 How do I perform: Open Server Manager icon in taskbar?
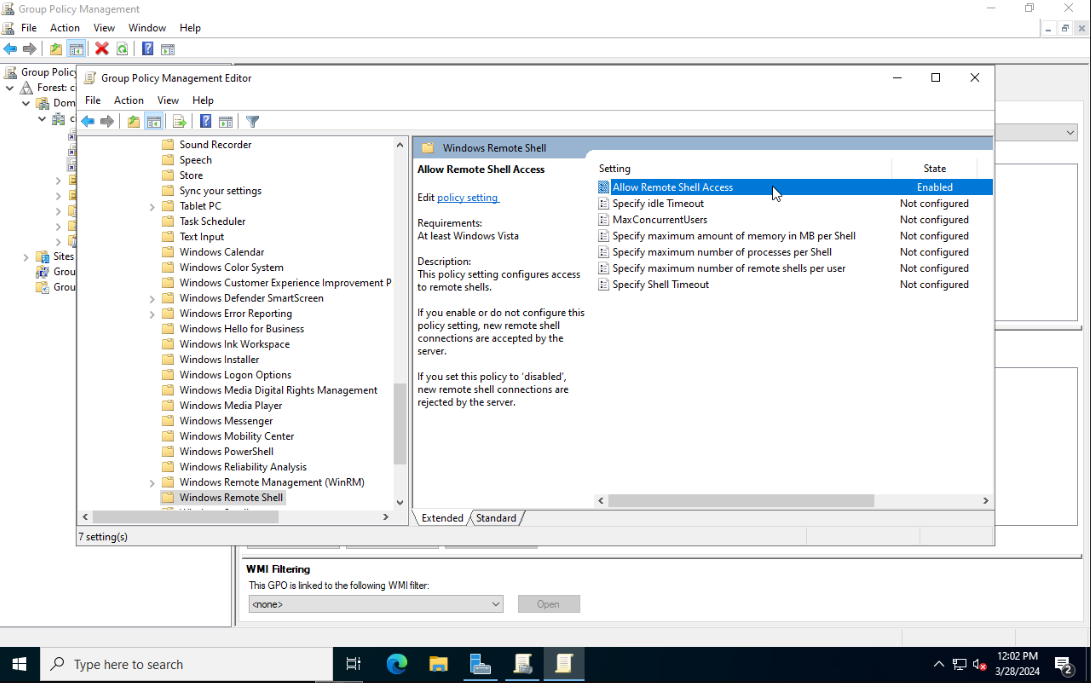[480, 664]
